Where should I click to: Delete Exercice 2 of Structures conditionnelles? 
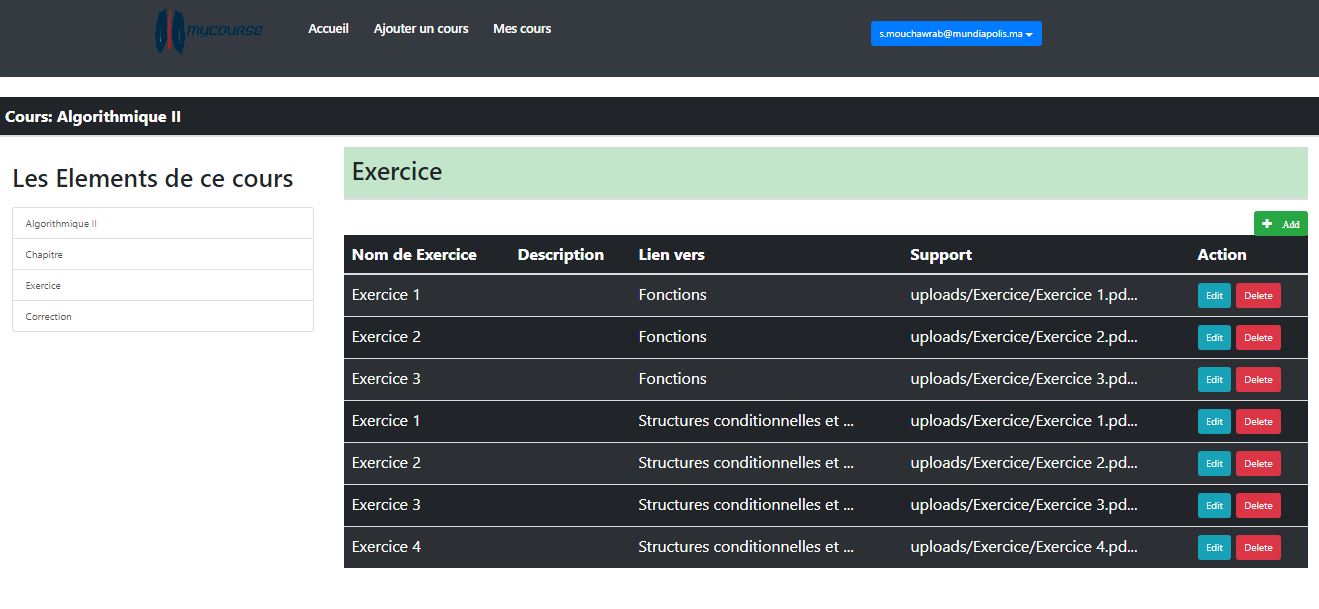tap(1258, 464)
